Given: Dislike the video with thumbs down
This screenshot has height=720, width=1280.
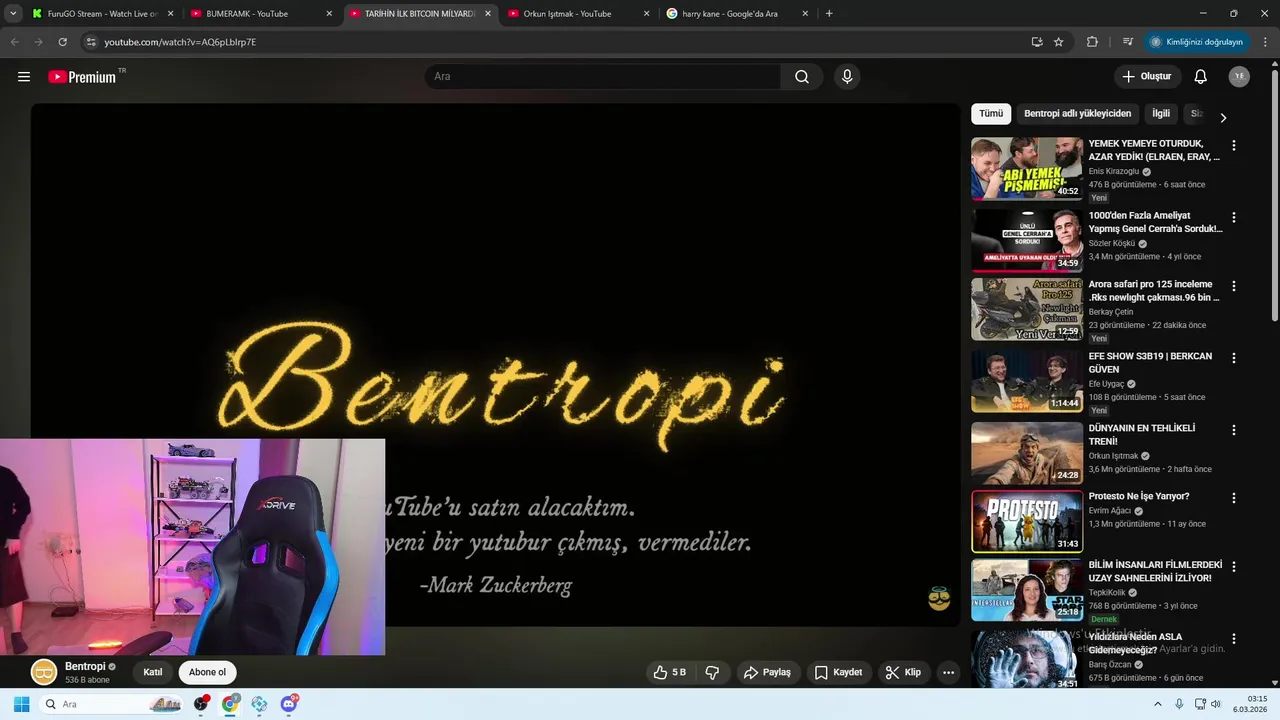Looking at the screenshot, I should 712,673.
